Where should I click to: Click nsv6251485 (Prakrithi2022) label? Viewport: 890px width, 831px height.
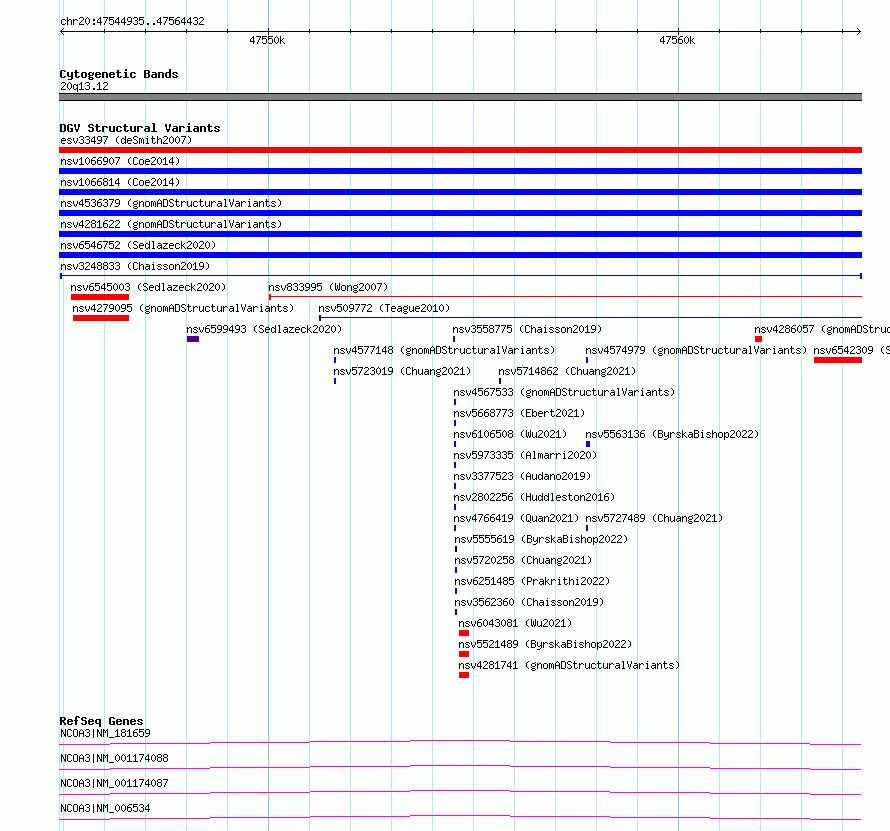point(532,581)
